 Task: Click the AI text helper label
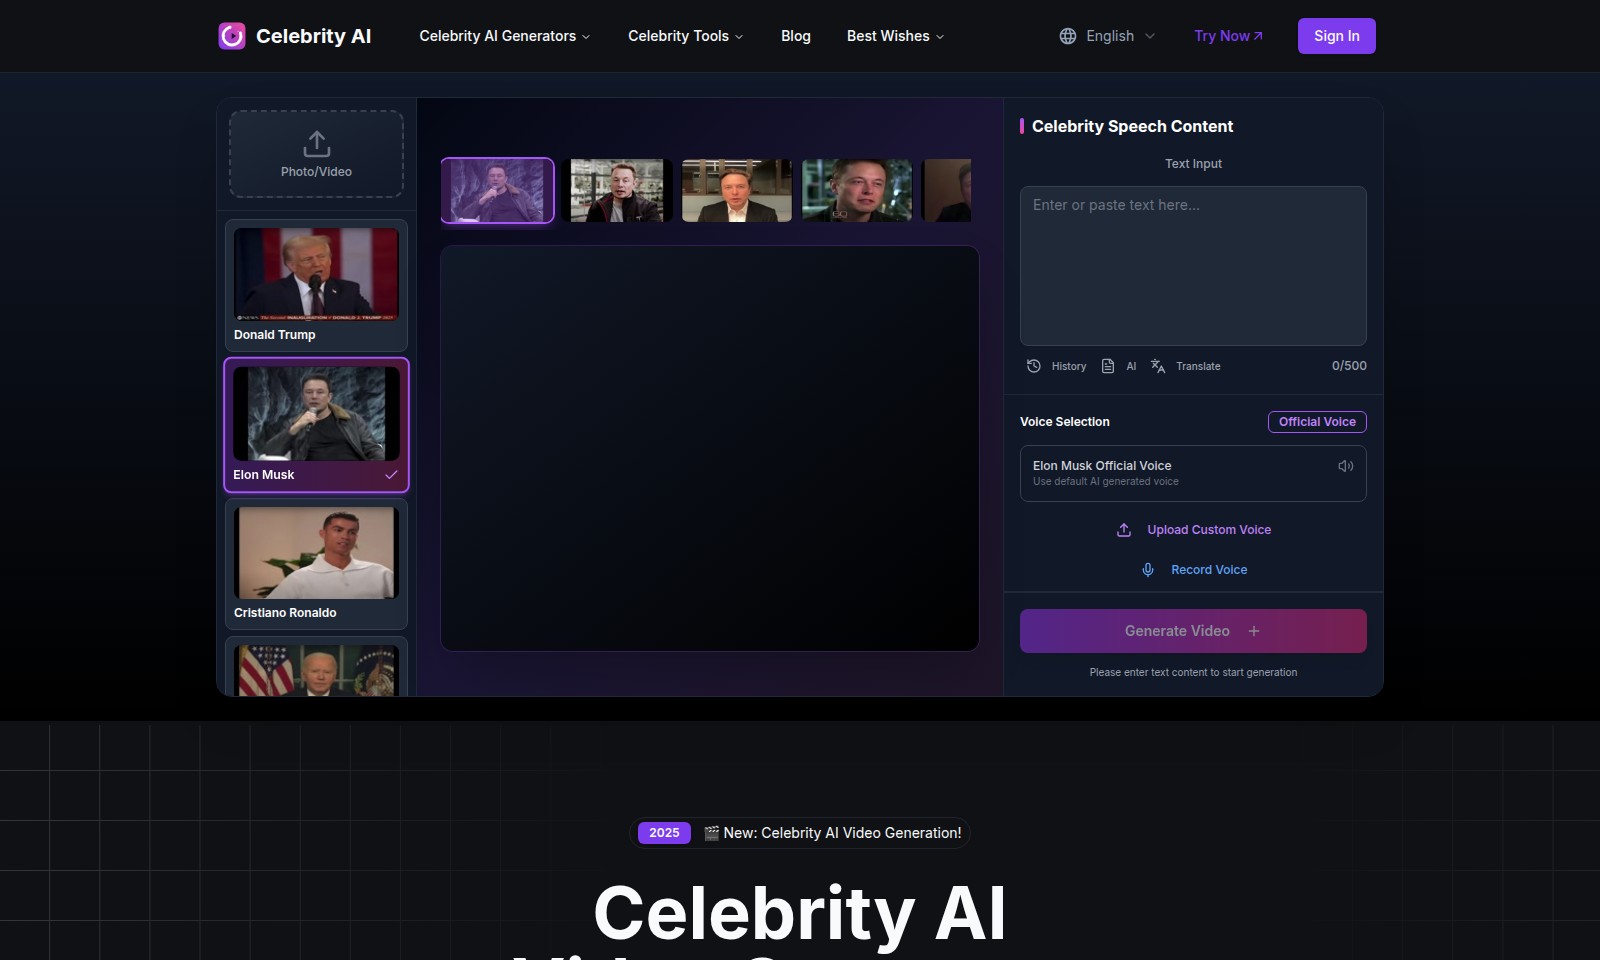click(x=1131, y=366)
